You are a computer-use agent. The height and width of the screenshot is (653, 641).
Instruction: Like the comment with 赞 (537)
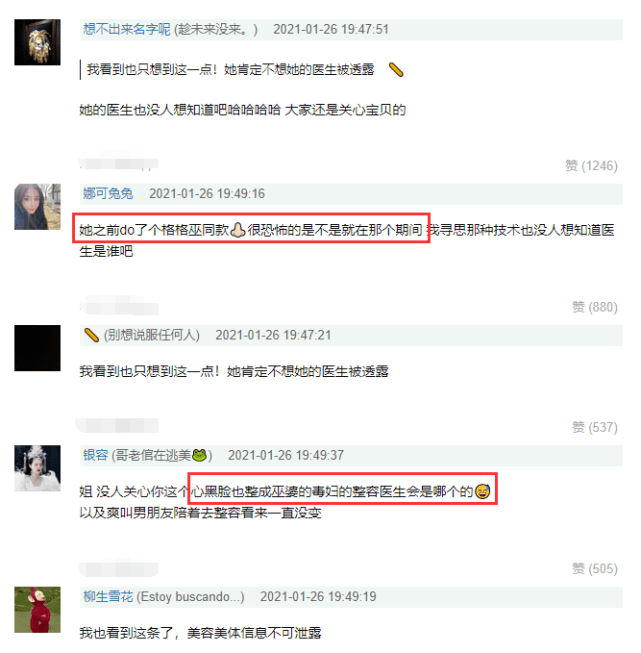(x=595, y=427)
